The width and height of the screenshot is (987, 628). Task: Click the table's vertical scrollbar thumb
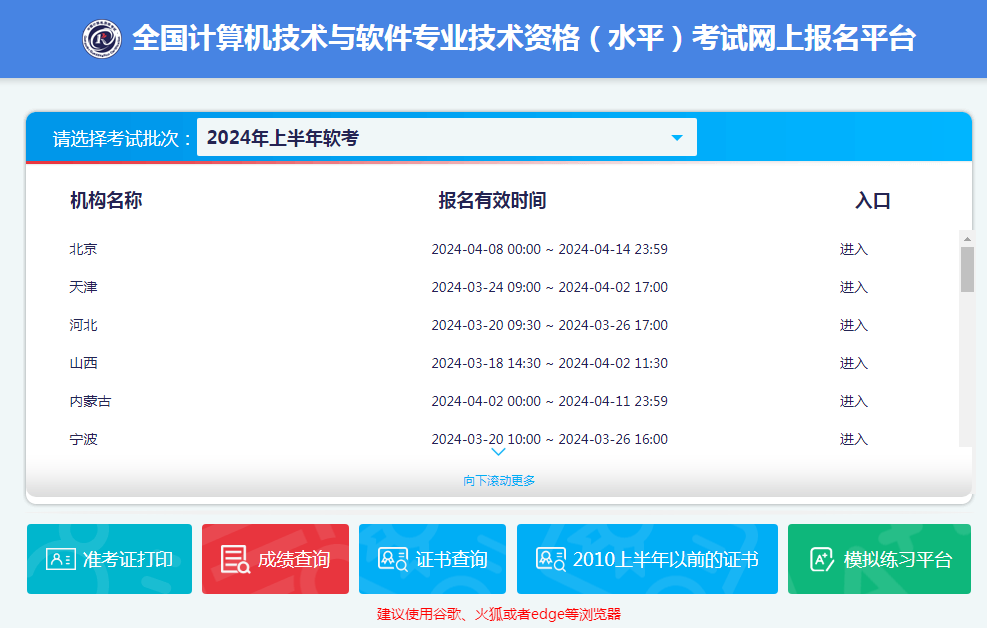tap(967, 269)
